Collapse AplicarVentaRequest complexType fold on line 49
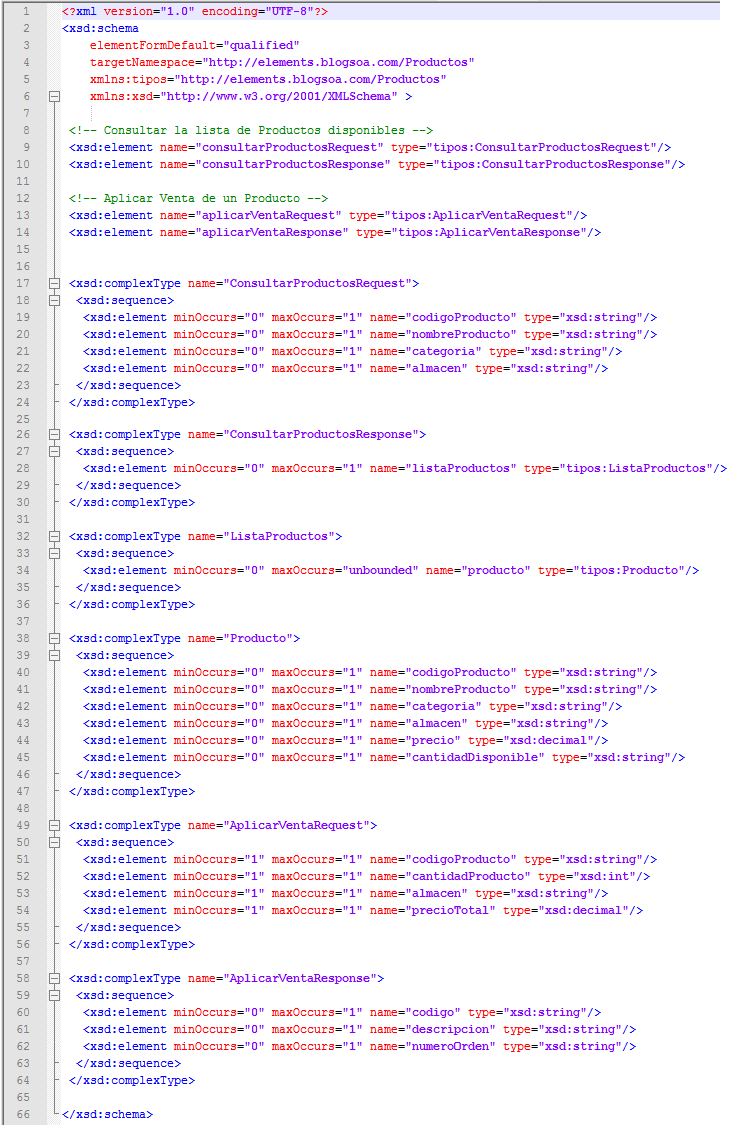Screen dimensions: 733x1125 tap(54, 826)
